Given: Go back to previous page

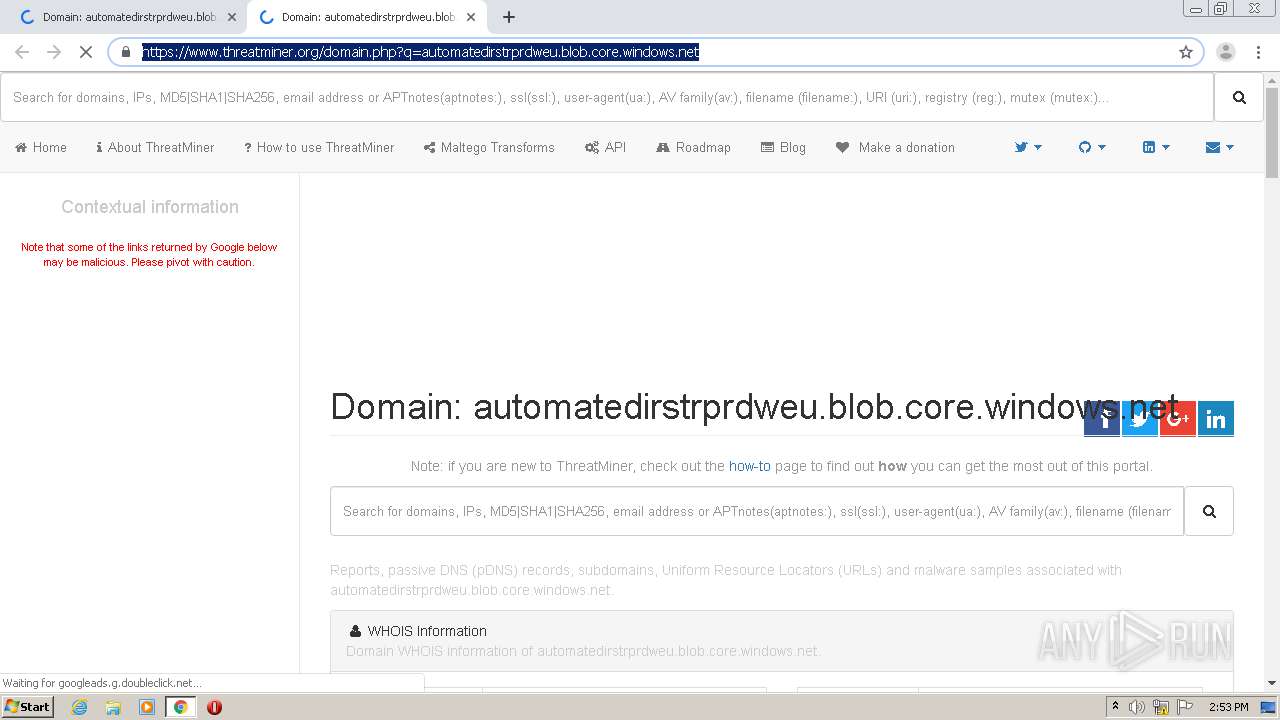Looking at the screenshot, I should point(22,52).
